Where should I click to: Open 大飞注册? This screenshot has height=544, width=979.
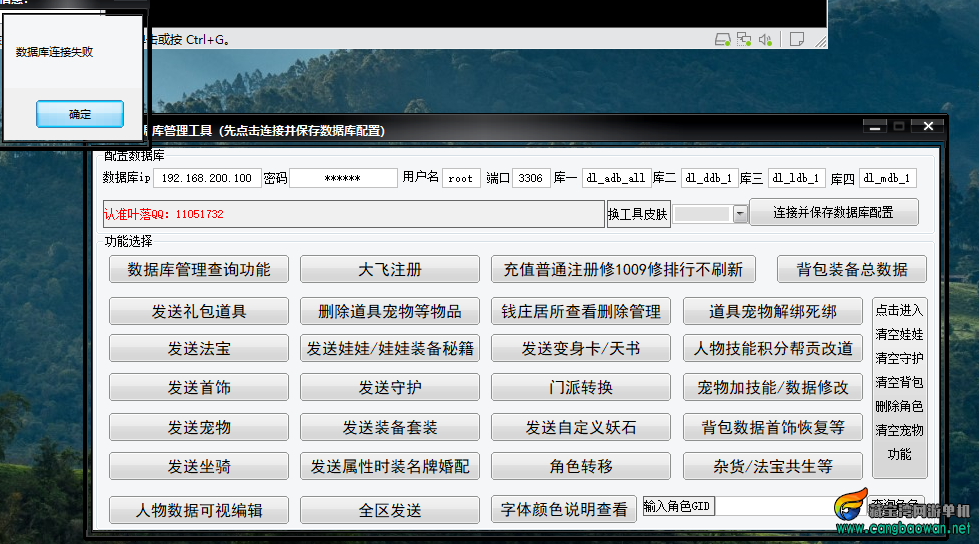click(x=390, y=270)
